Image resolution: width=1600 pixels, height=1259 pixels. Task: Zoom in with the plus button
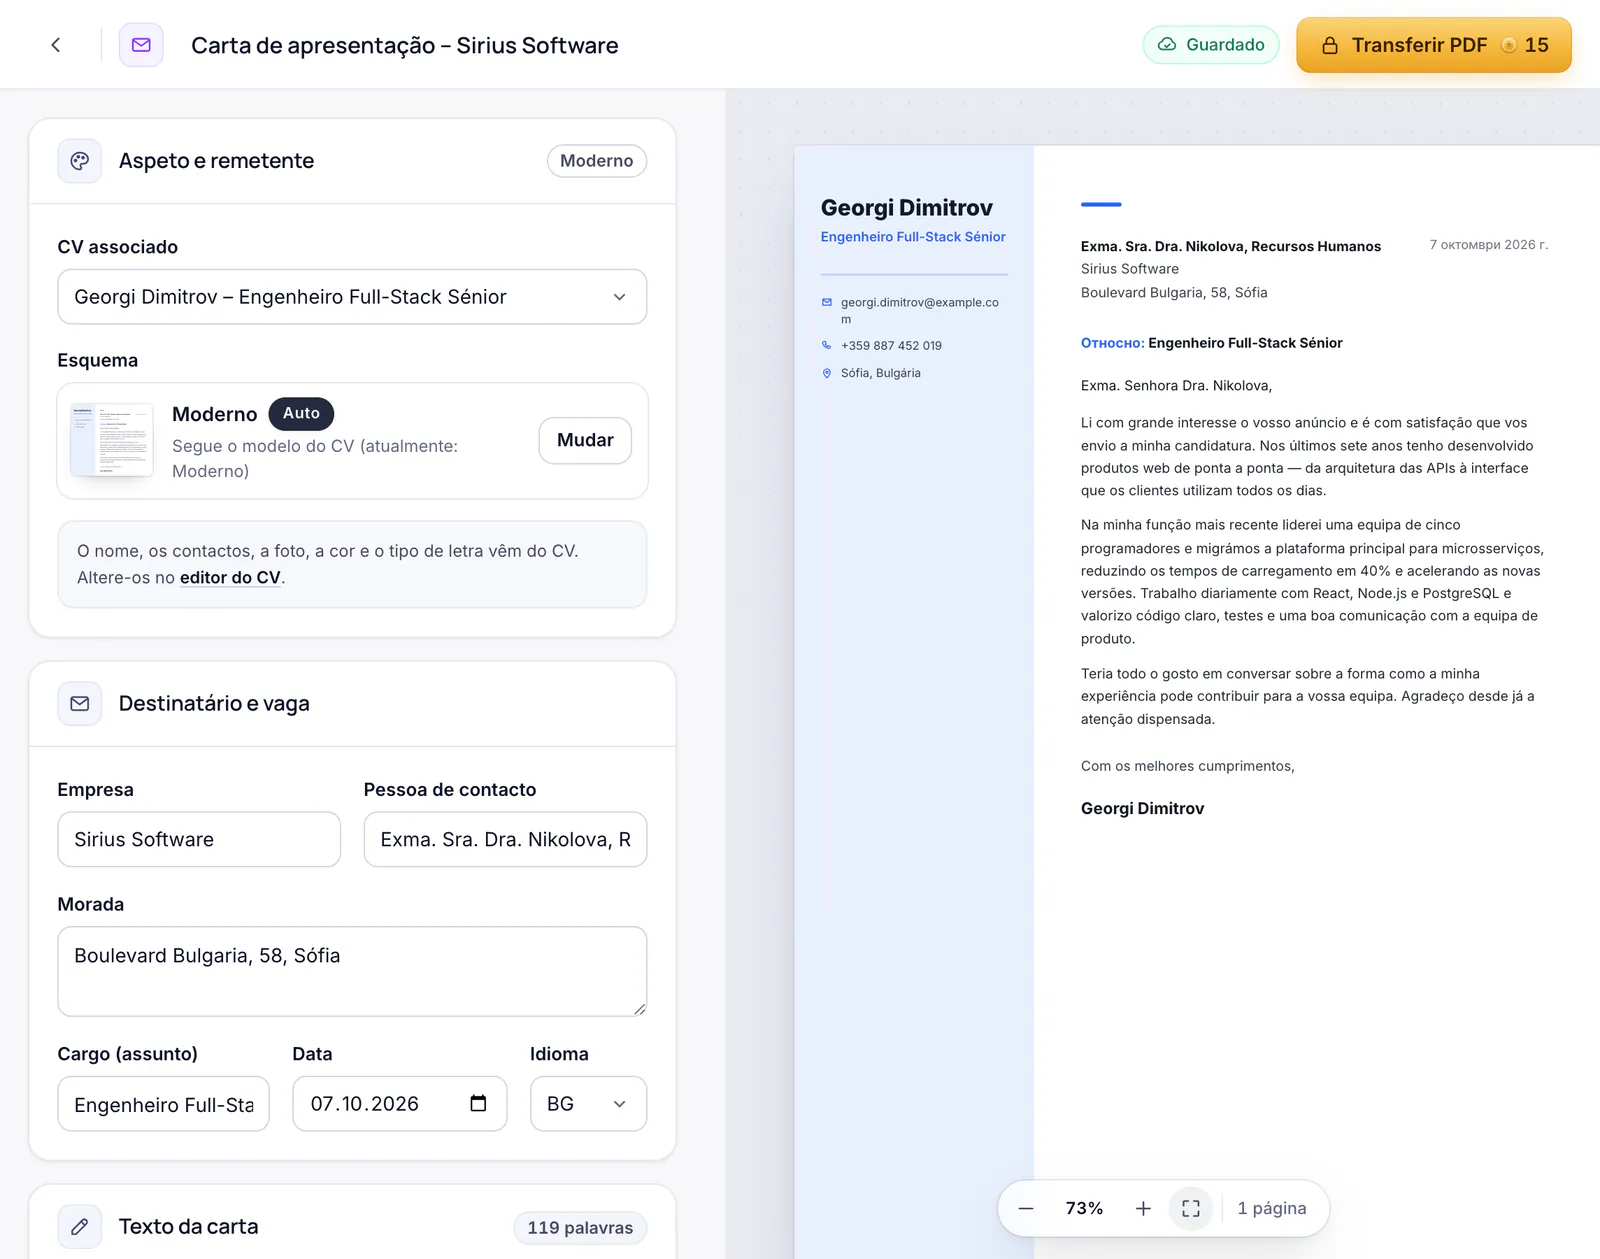pyautogui.click(x=1143, y=1209)
